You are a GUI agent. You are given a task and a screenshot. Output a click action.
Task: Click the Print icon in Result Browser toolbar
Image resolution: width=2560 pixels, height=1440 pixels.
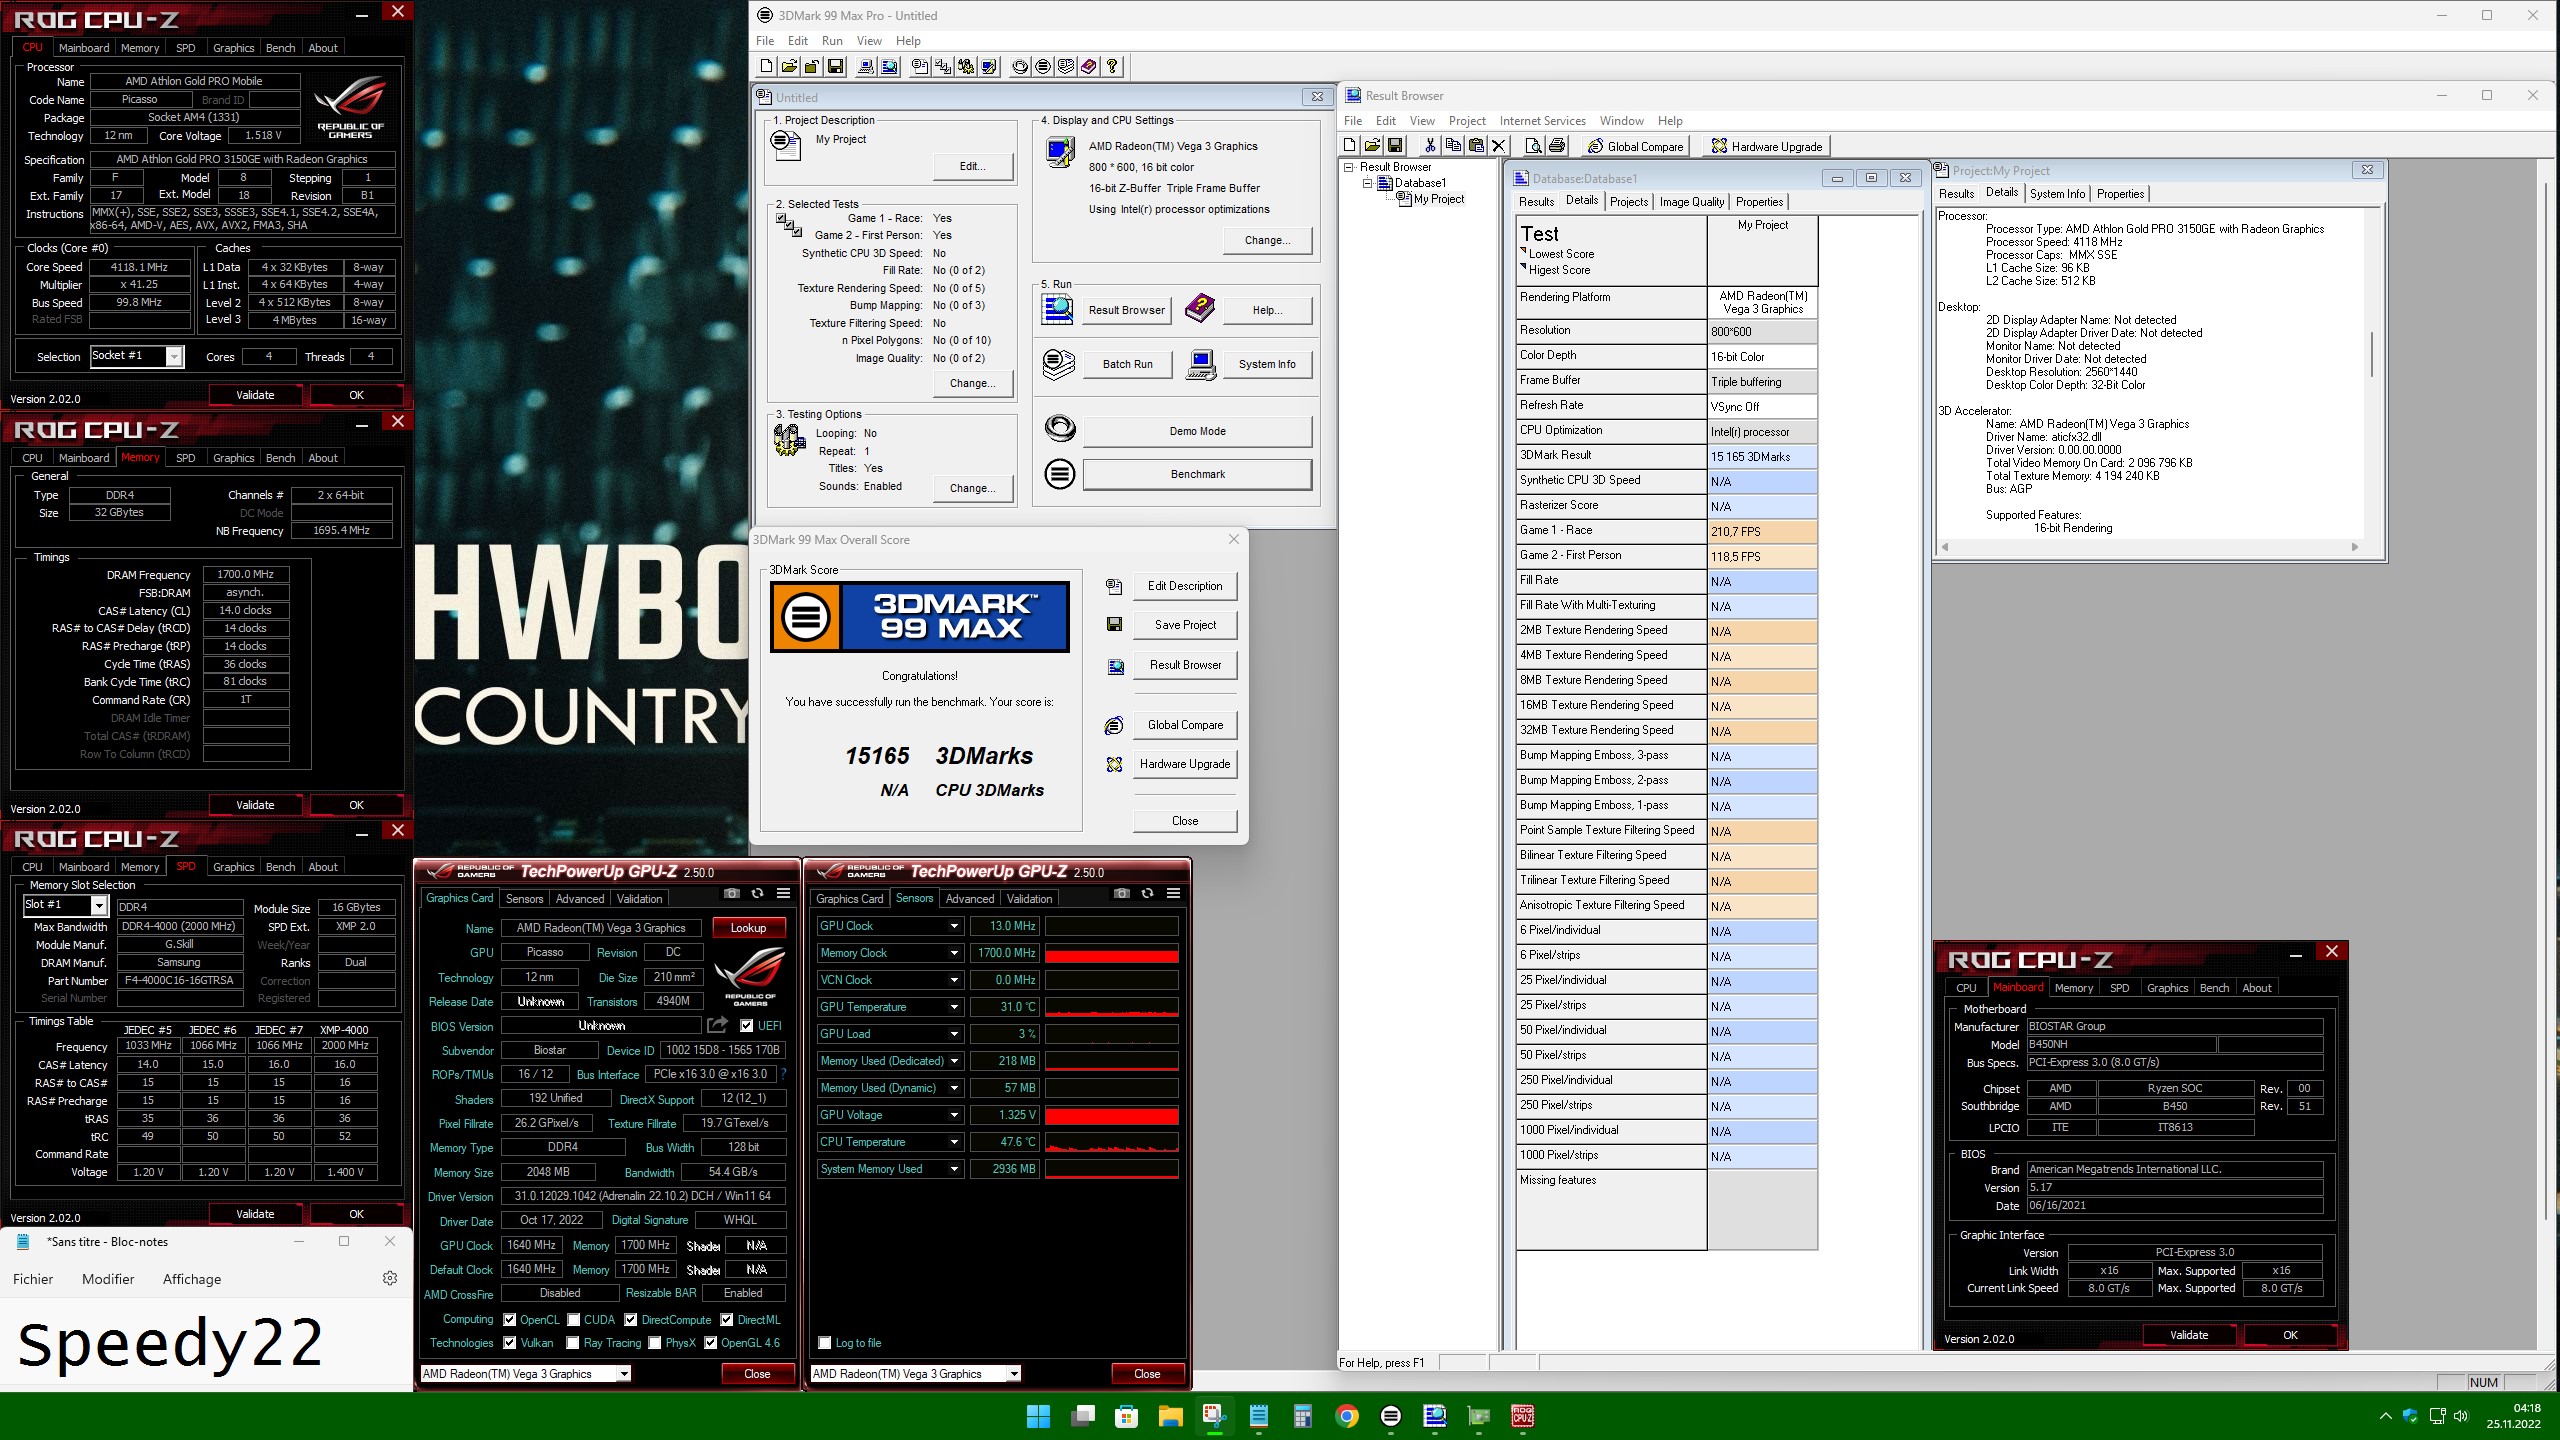[x=1556, y=146]
